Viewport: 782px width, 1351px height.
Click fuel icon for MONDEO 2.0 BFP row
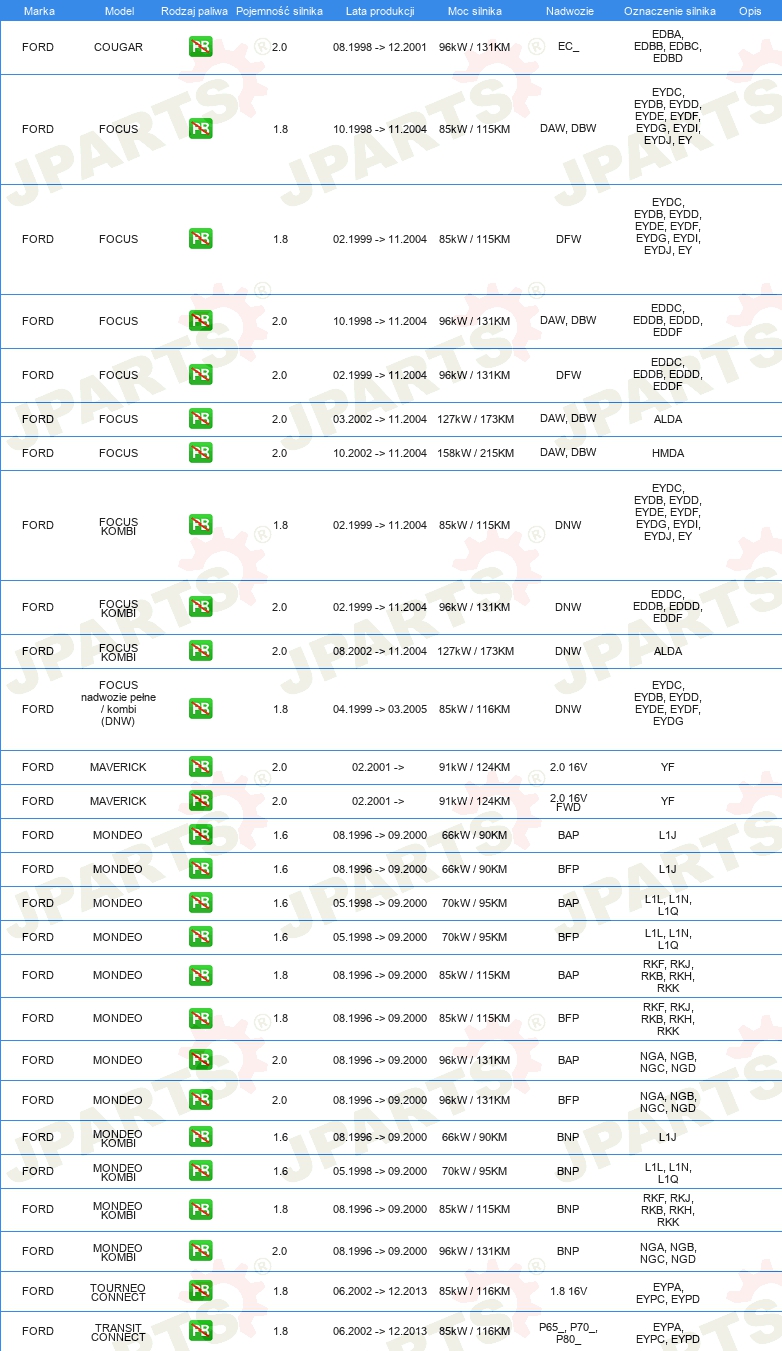pos(201,1100)
